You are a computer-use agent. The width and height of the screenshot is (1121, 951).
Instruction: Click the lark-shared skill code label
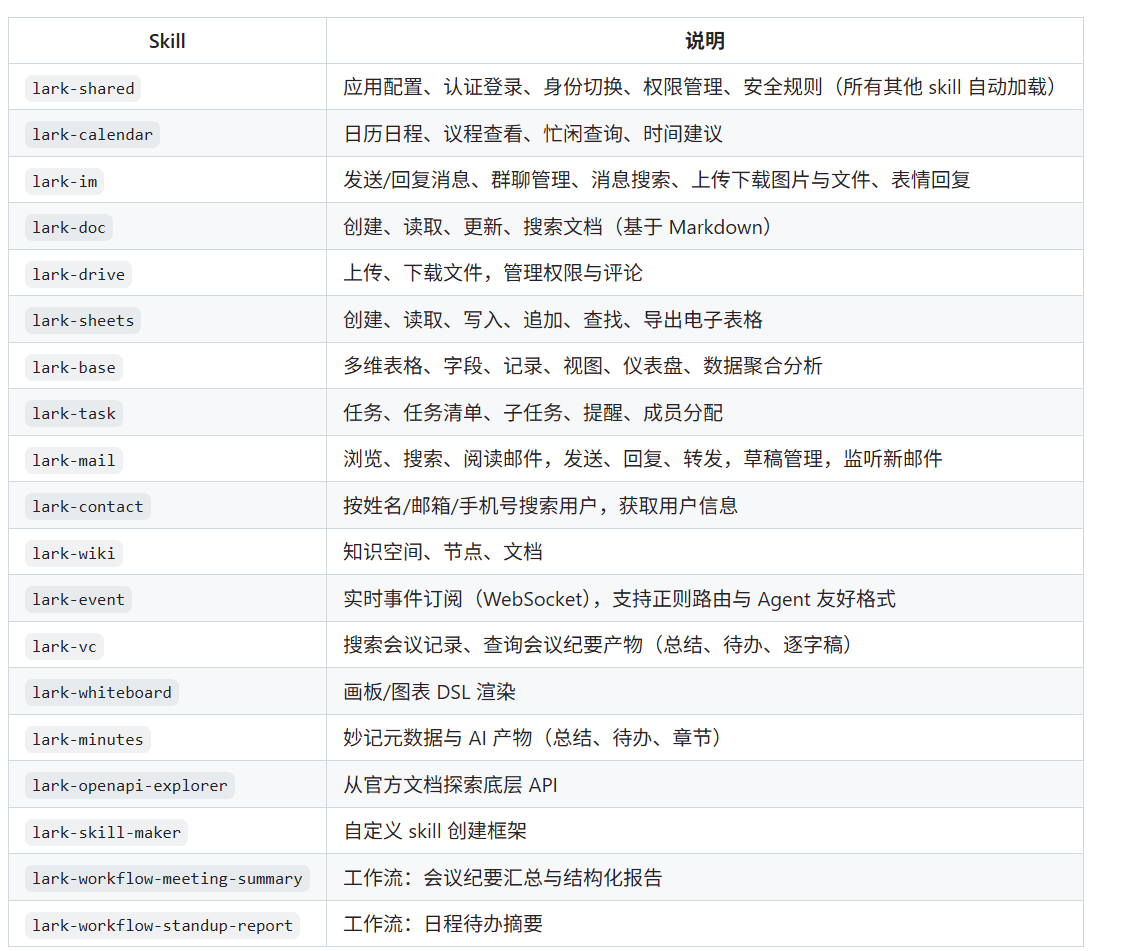point(83,88)
